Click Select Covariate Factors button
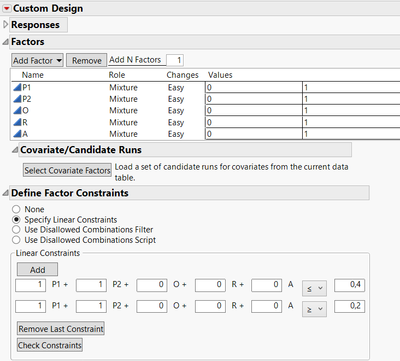Screen dimensions: 400x361 point(67,170)
